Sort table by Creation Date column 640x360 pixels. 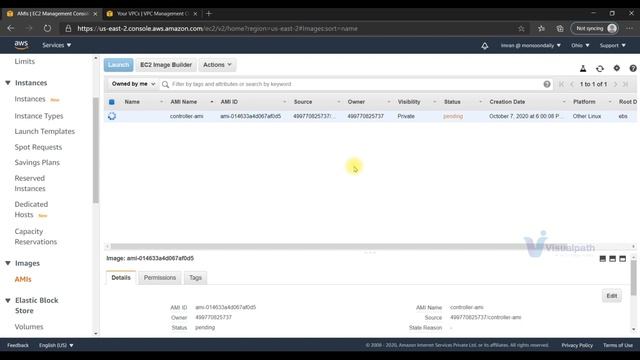[x=507, y=102]
